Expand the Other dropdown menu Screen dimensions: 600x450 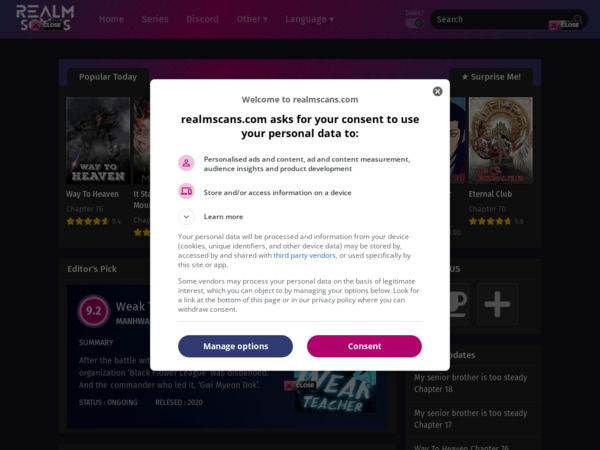point(252,19)
